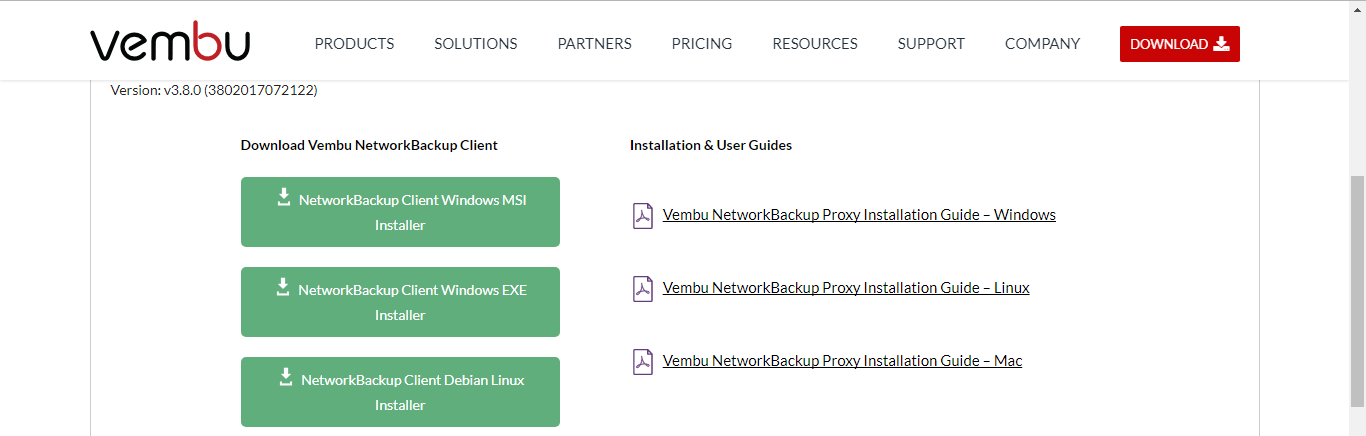The image size is (1366, 436).
Task: Open the SOLUTIONS menu
Action: (476, 44)
